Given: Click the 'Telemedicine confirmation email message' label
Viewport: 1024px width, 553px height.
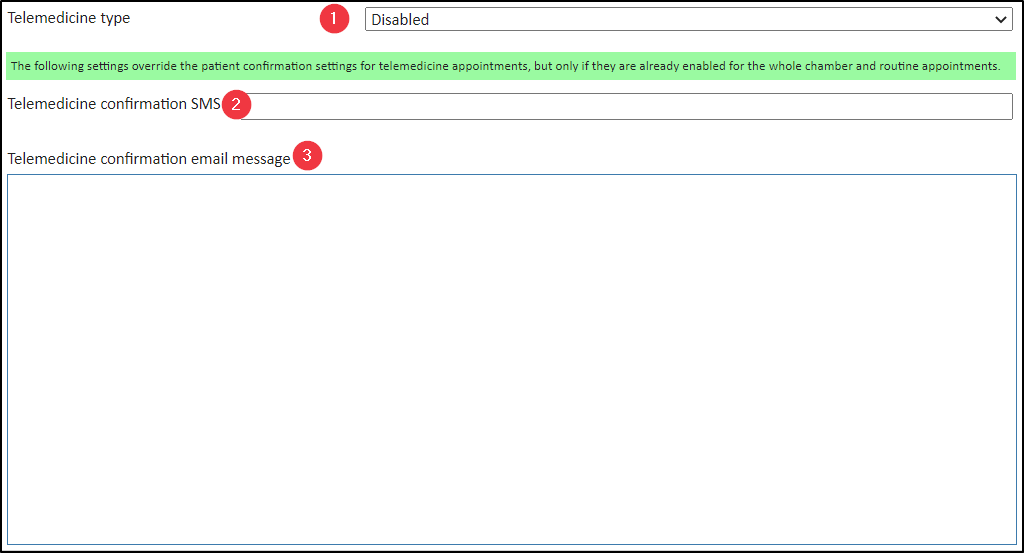Looking at the screenshot, I should coord(148,158).
